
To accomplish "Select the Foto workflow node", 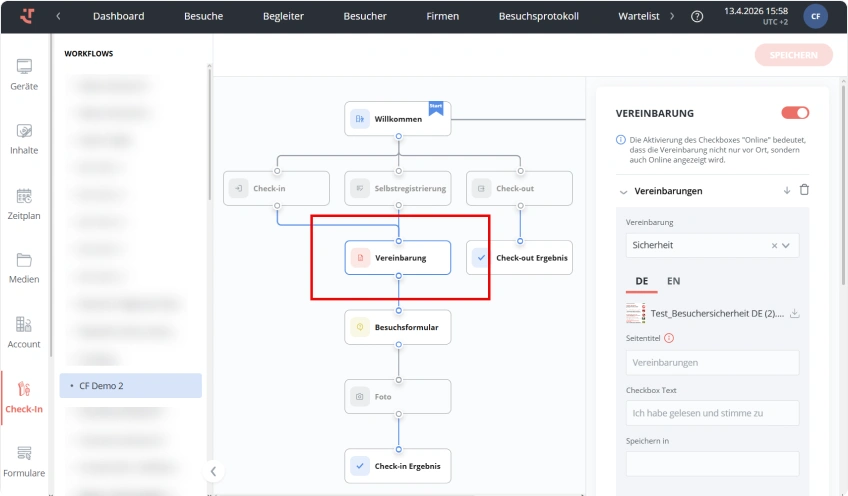I will point(398,396).
